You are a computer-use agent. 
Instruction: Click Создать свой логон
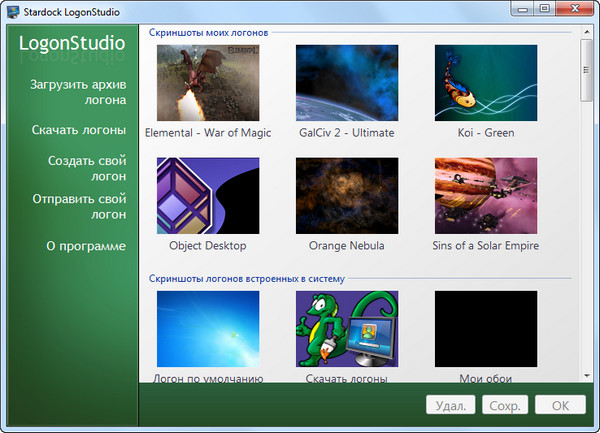[x=87, y=168]
